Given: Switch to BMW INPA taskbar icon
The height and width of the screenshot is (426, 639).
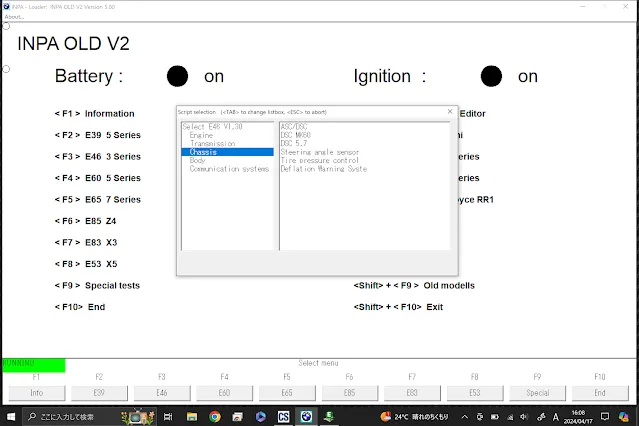Looking at the screenshot, I should click(x=306, y=417).
